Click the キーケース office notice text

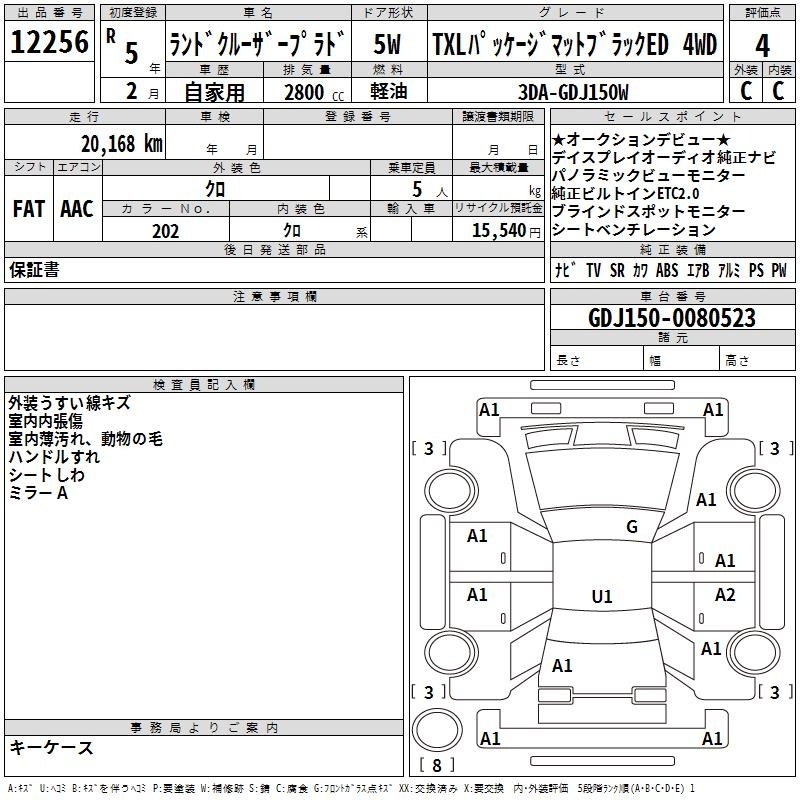coord(51,748)
